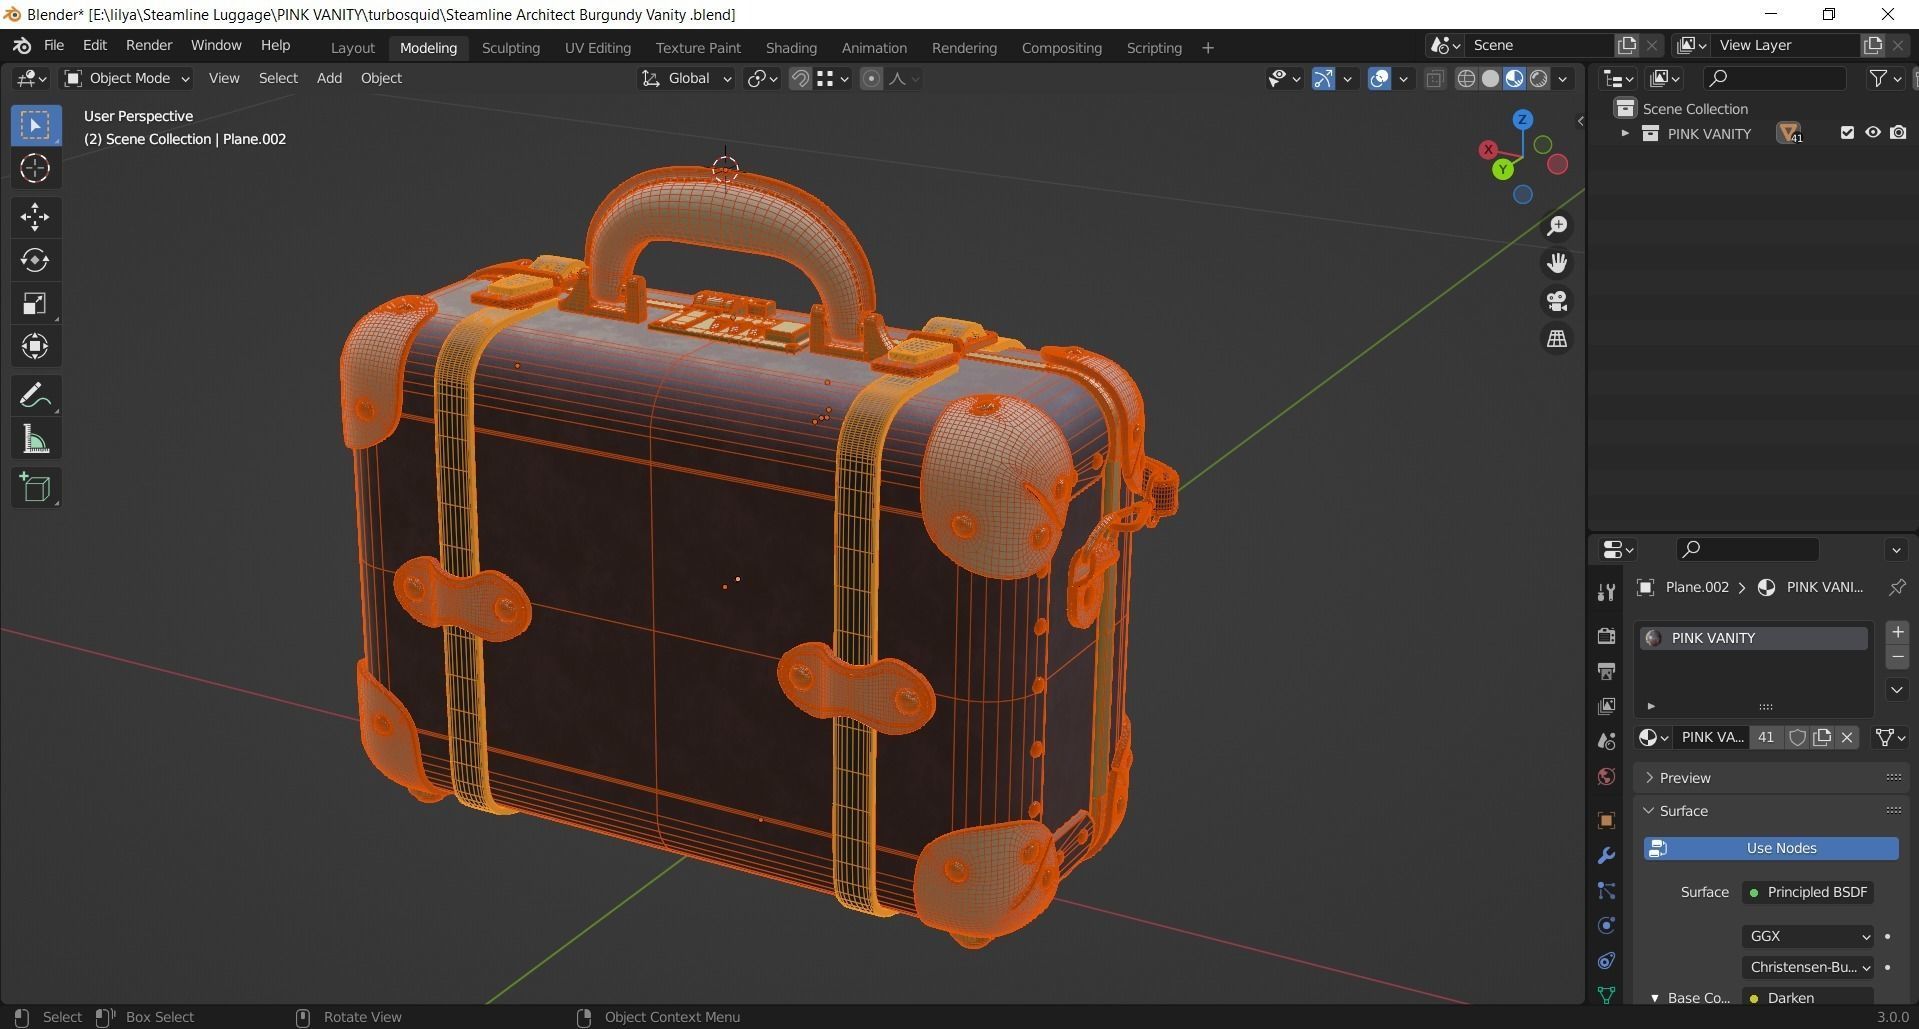This screenshot has width=1919, height=1029.
Task: Toggle X-Ray mode
Action: pyautogui.click(x=1434, y=79)
